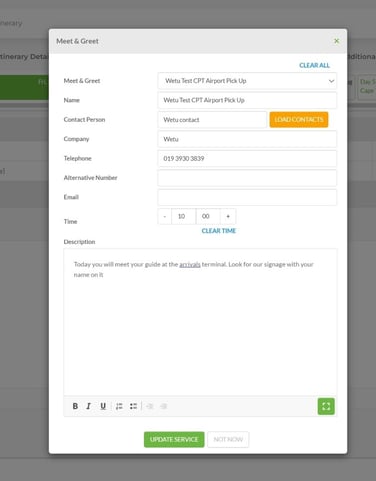
Task: Click the indent icon
Action: (x=163, y=406)
